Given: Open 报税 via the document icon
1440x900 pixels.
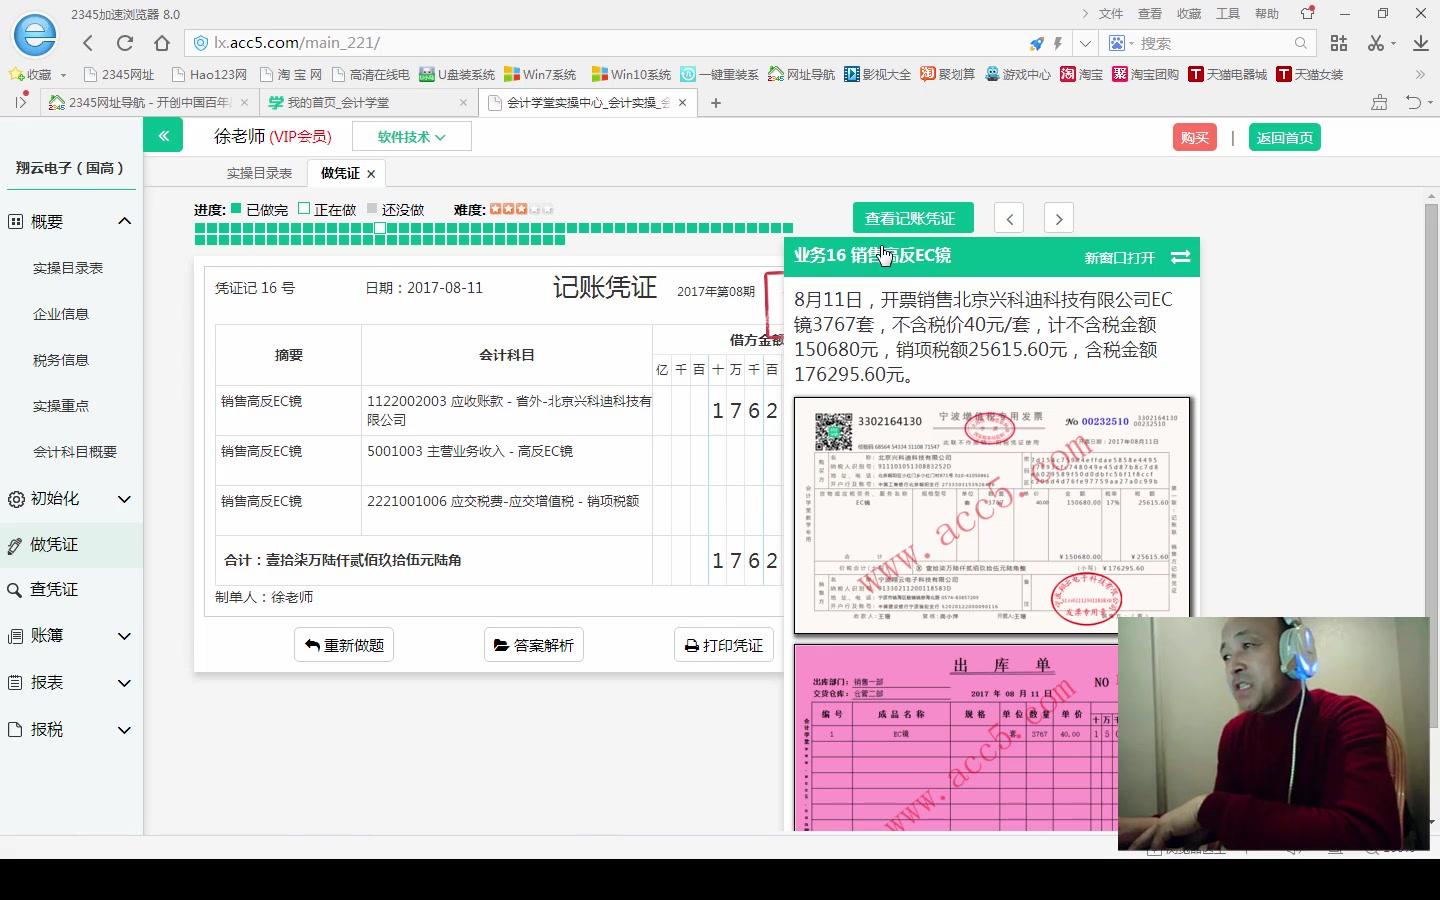Looking at the screenshot, I should tap(14, 729).
